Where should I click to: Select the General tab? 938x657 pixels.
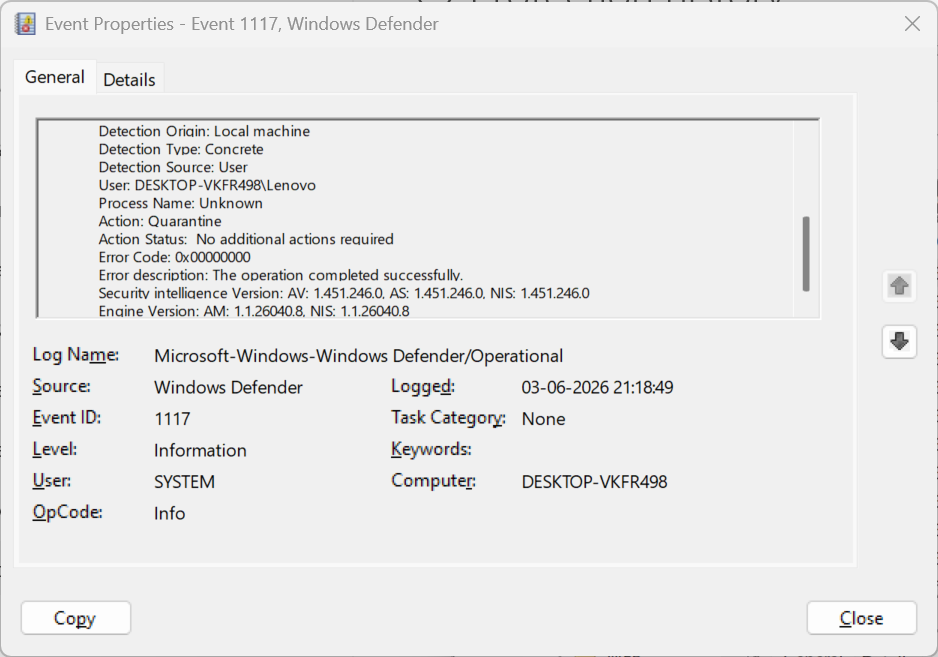(54, 77)
